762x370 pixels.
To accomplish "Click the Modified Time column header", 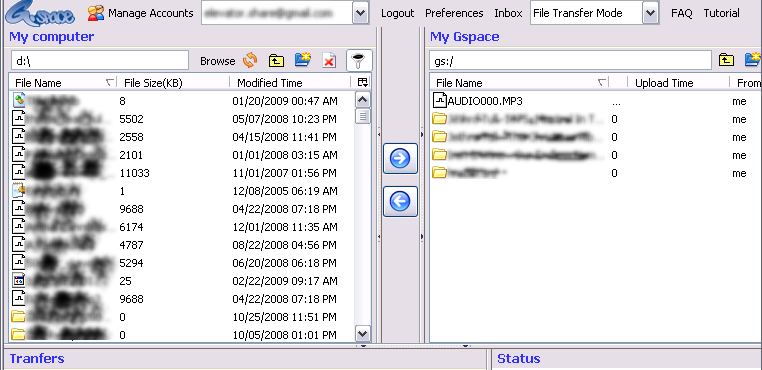I will pyautogui.click(x=290, y=83).
